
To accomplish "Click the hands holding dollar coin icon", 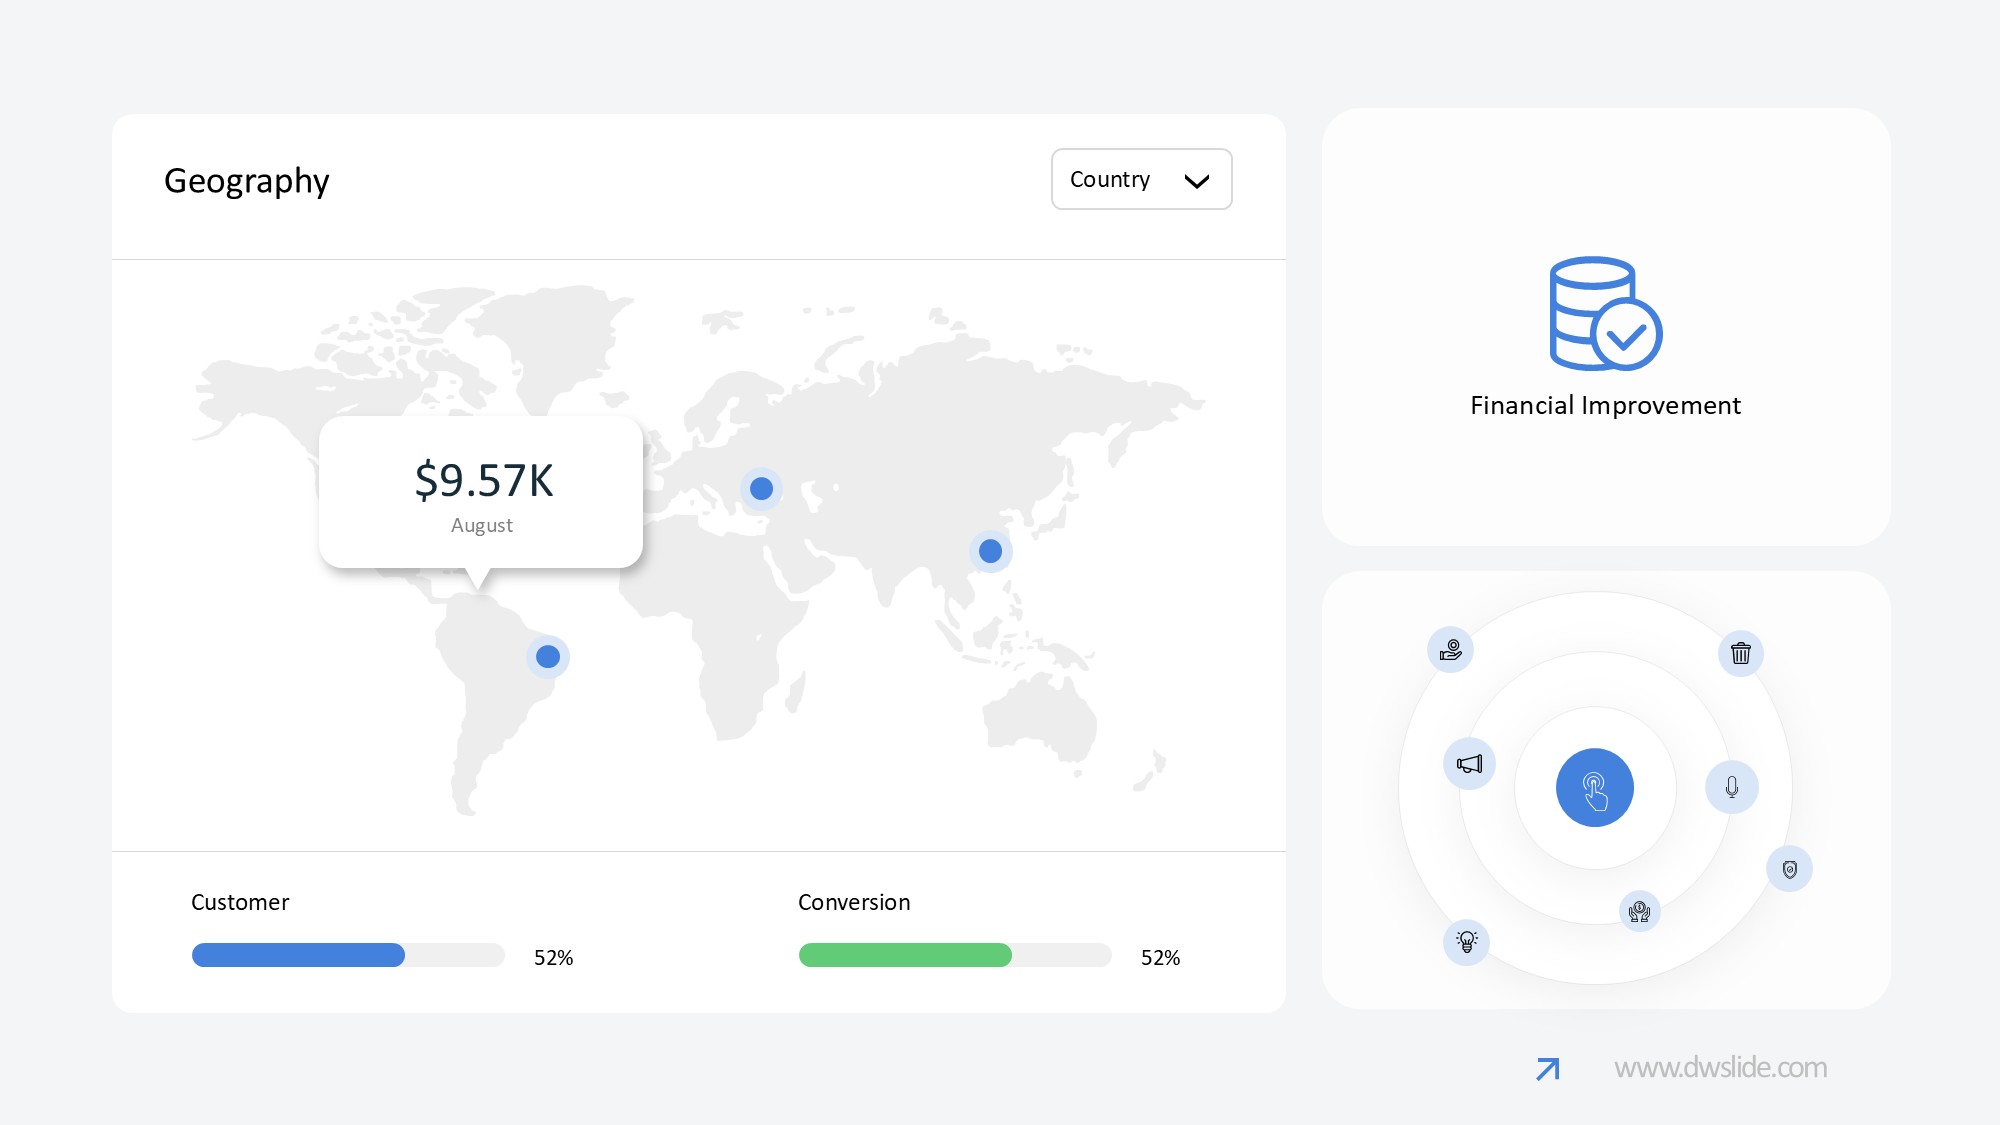I will [1639, 911].
